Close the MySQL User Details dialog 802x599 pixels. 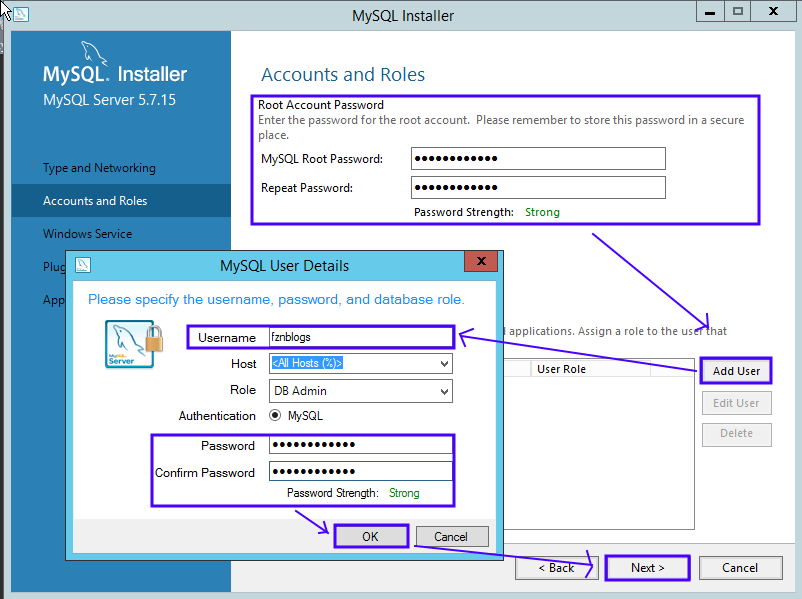tap(481, 261)
